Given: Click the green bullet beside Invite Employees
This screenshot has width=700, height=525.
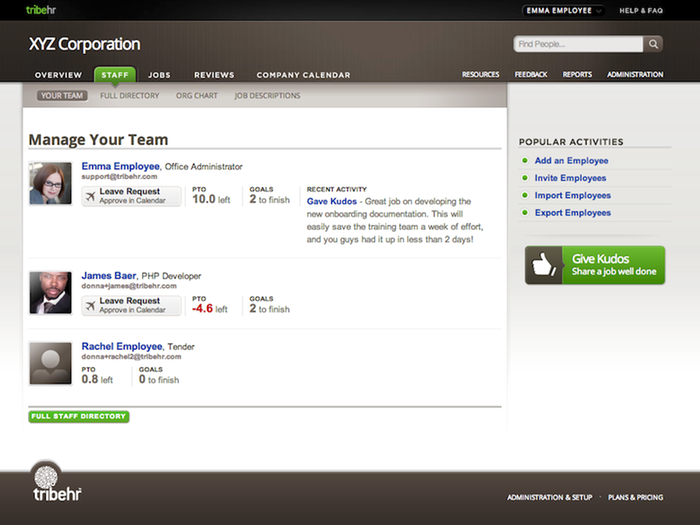Looking at the screenshot, I should 525,178.
